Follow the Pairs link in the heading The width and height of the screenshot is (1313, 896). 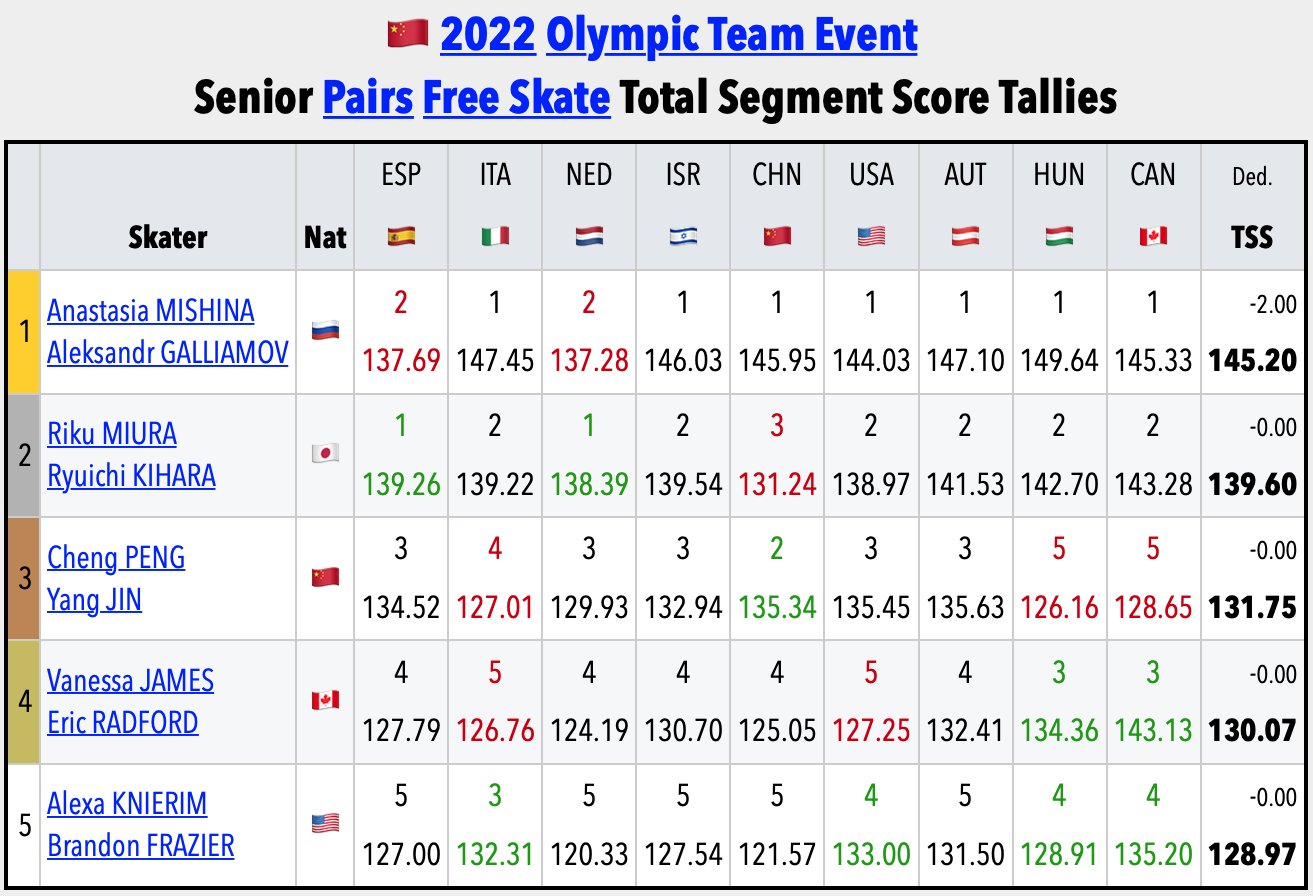coord(367,98)
